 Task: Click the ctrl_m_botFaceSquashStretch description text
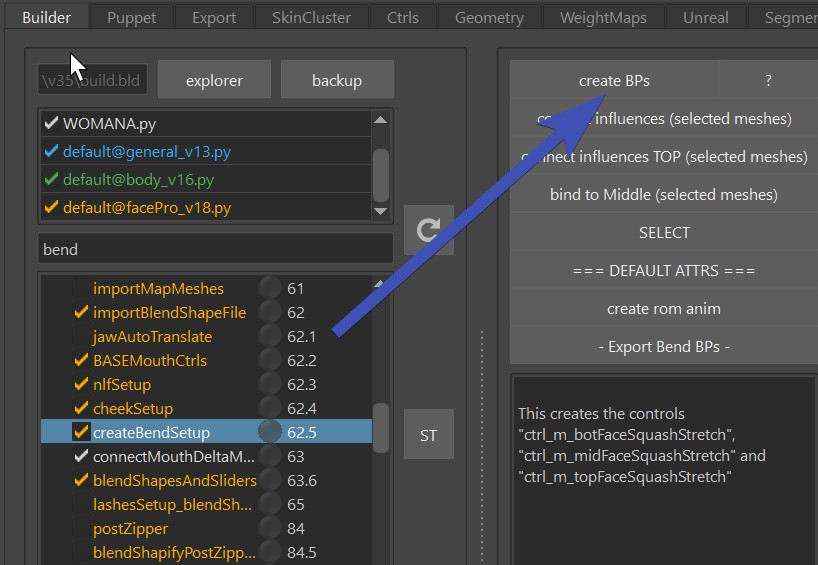627,435
